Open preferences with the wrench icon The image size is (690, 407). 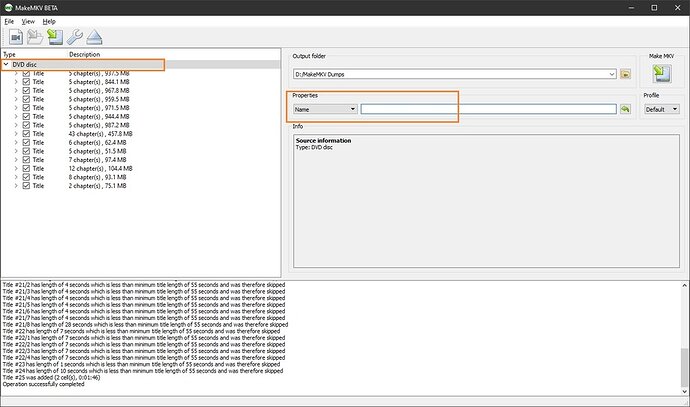[x=75, y=37]
